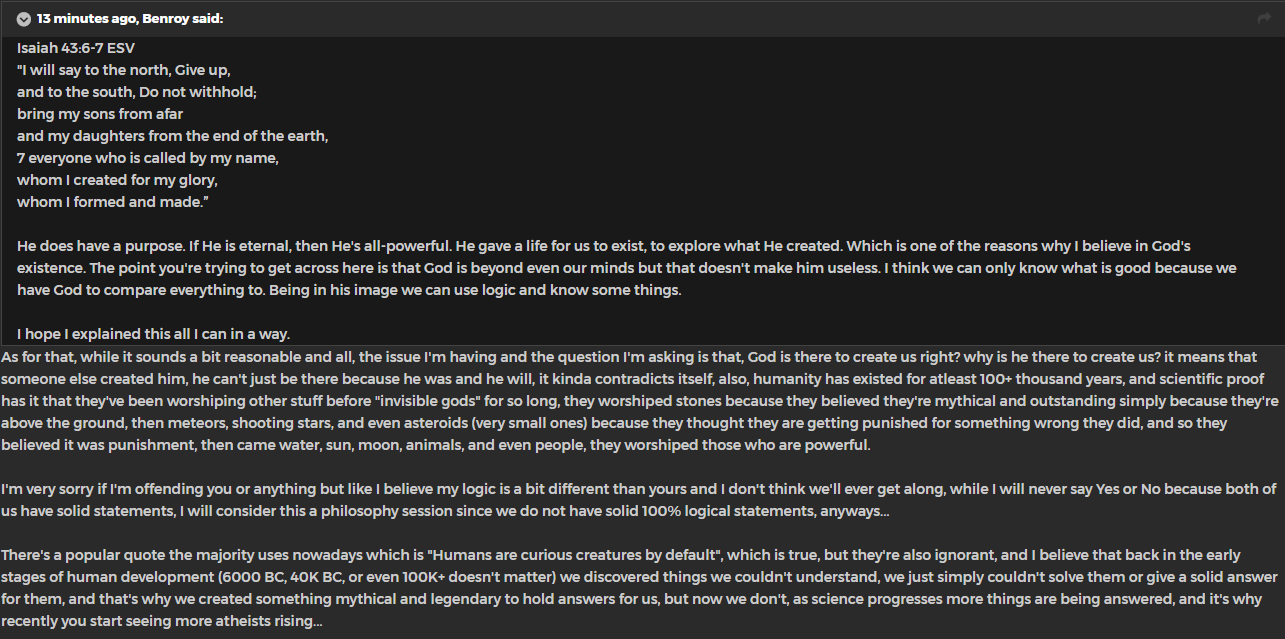Collapse the quote from Benroy

tap(24, 19)
